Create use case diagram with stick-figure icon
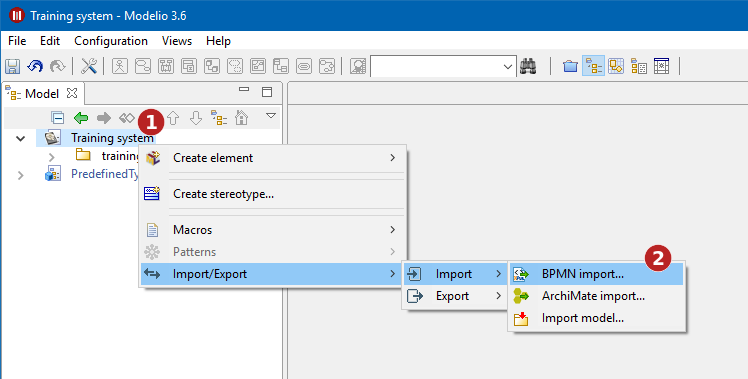This screenshot has height=379, width=748. tap(120, 66)
